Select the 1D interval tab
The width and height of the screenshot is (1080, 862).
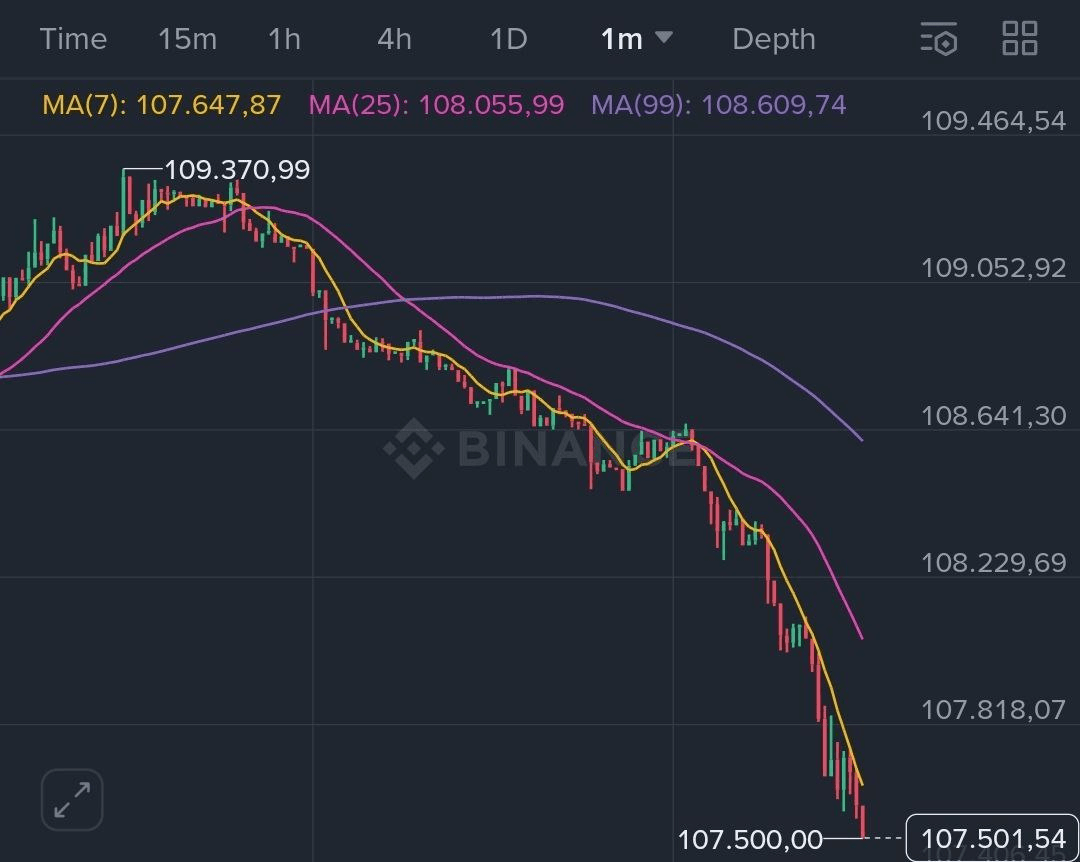tap(508, 39)
